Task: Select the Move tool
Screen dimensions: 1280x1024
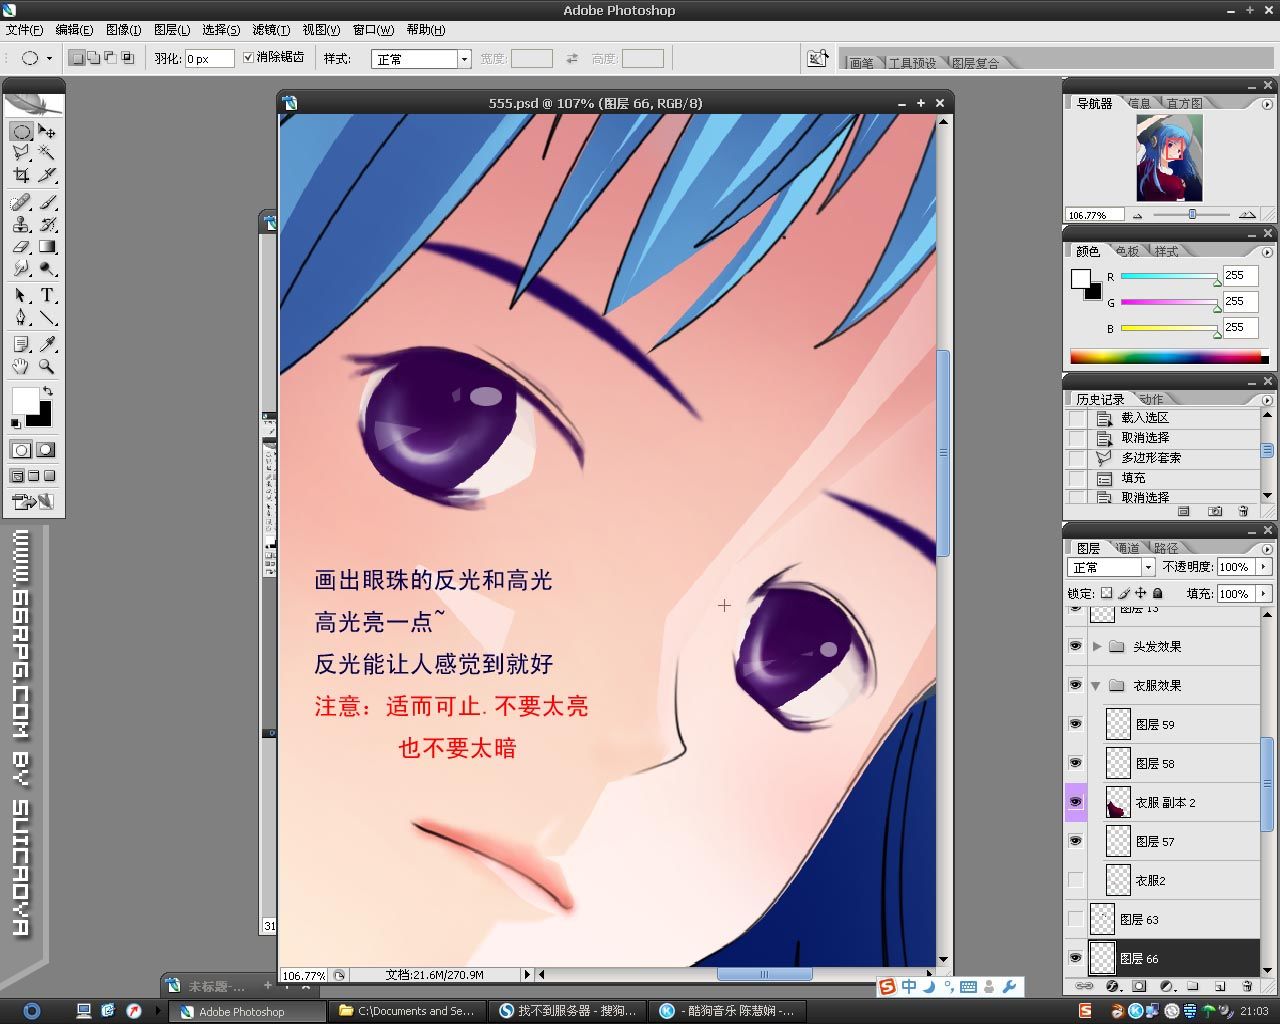Action: click(x=47, y=131)
